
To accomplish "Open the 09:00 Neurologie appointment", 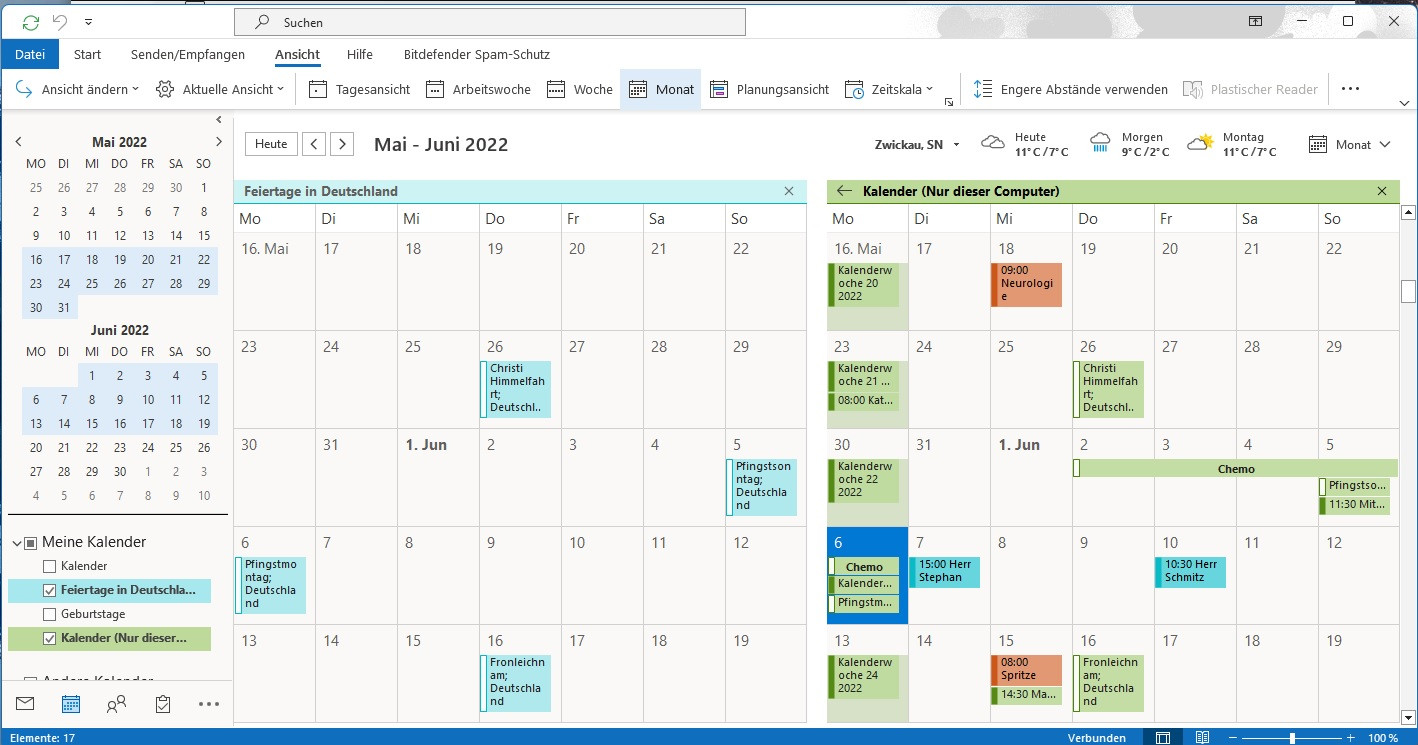I will tap(1026, 284).
